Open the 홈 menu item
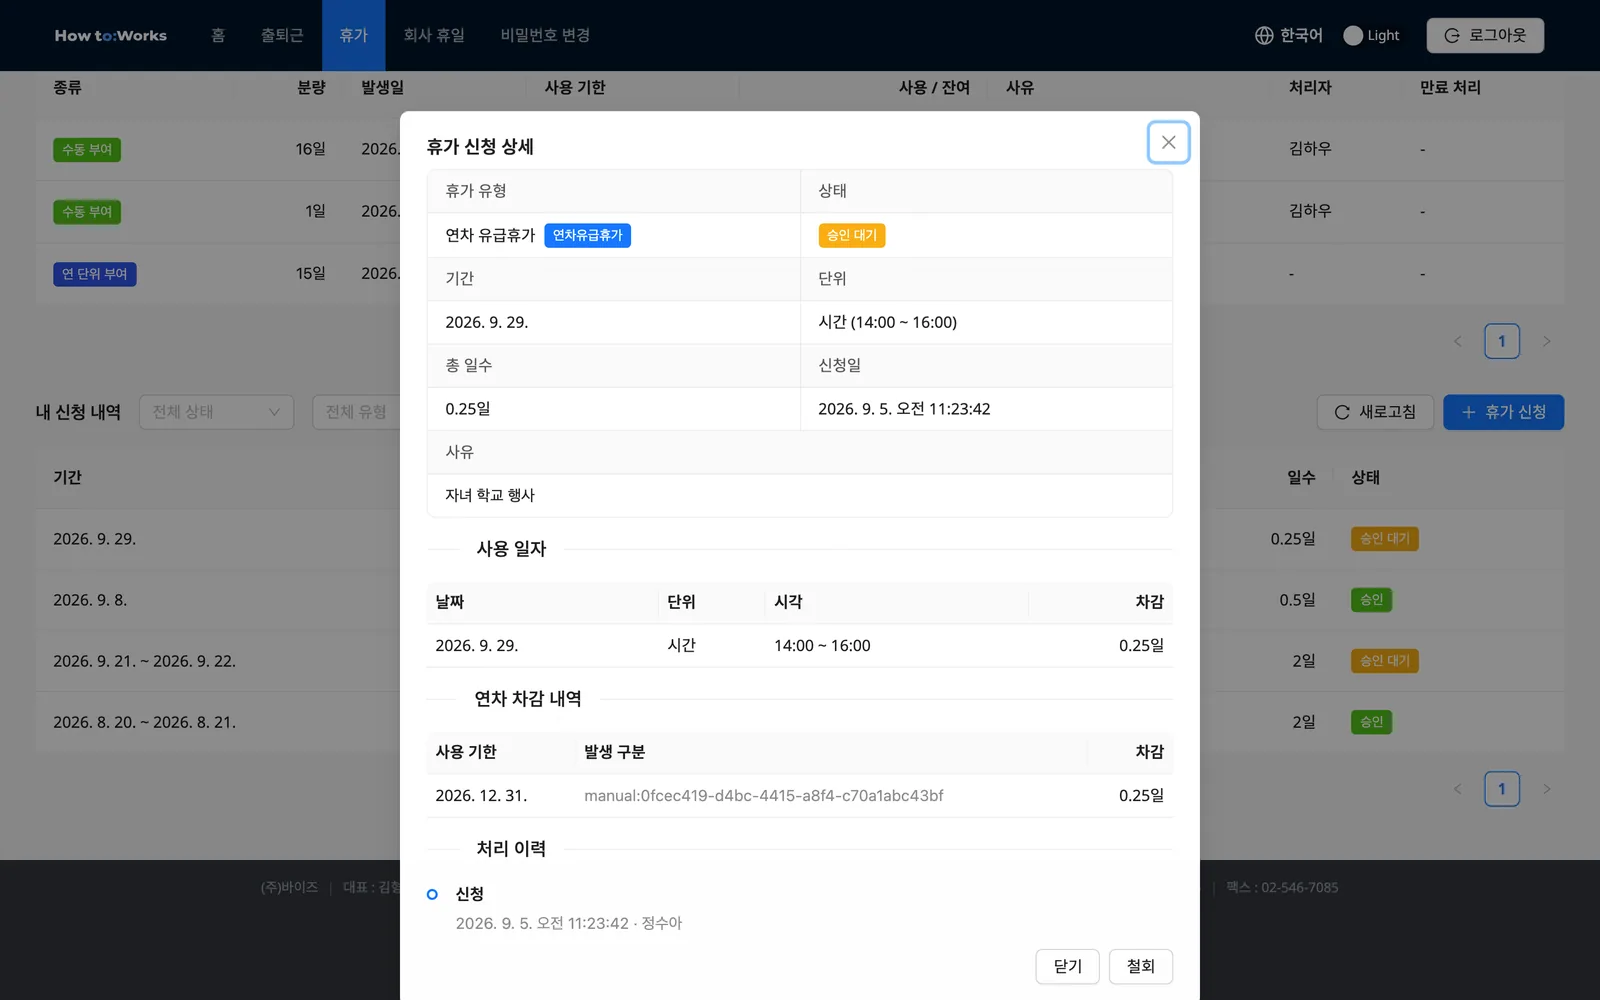Screen dimensions: 1600x1000 [218, 35]
